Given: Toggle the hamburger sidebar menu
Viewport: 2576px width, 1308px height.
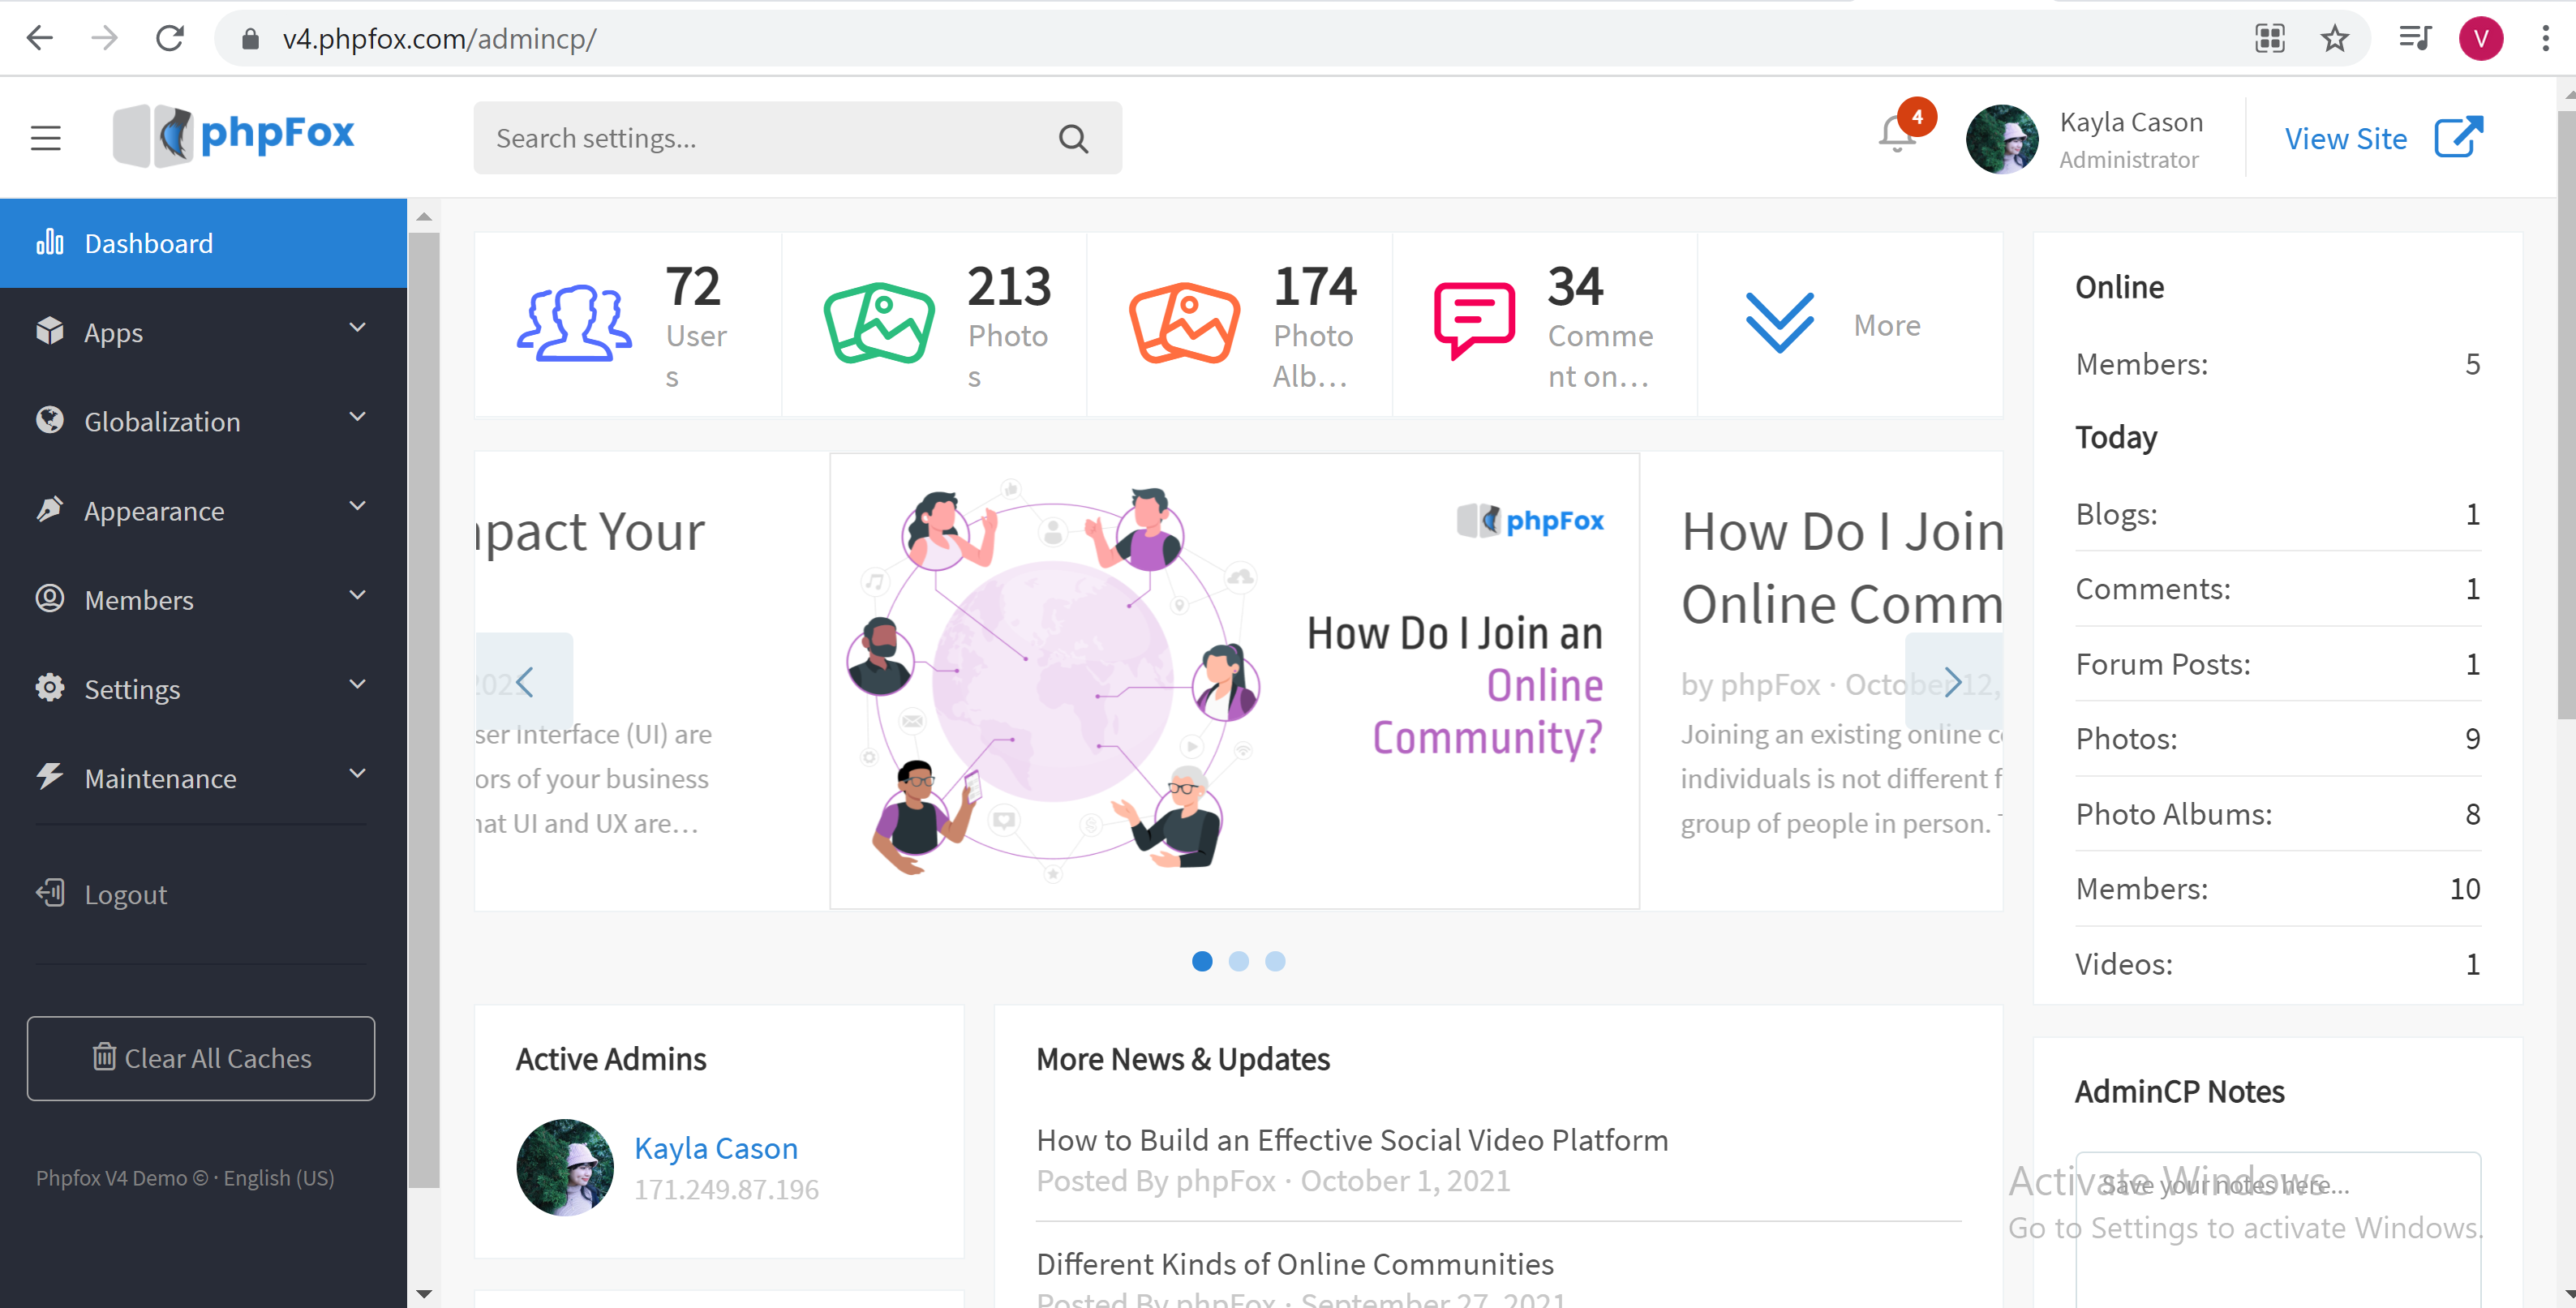Looking at the screenshot, I should pos(46,137).
